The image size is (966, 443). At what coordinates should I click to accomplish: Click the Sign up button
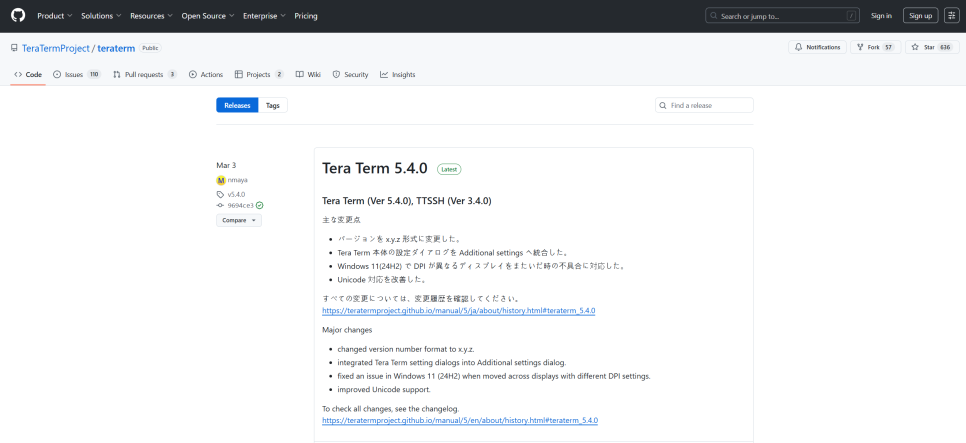tap(920, 16)
